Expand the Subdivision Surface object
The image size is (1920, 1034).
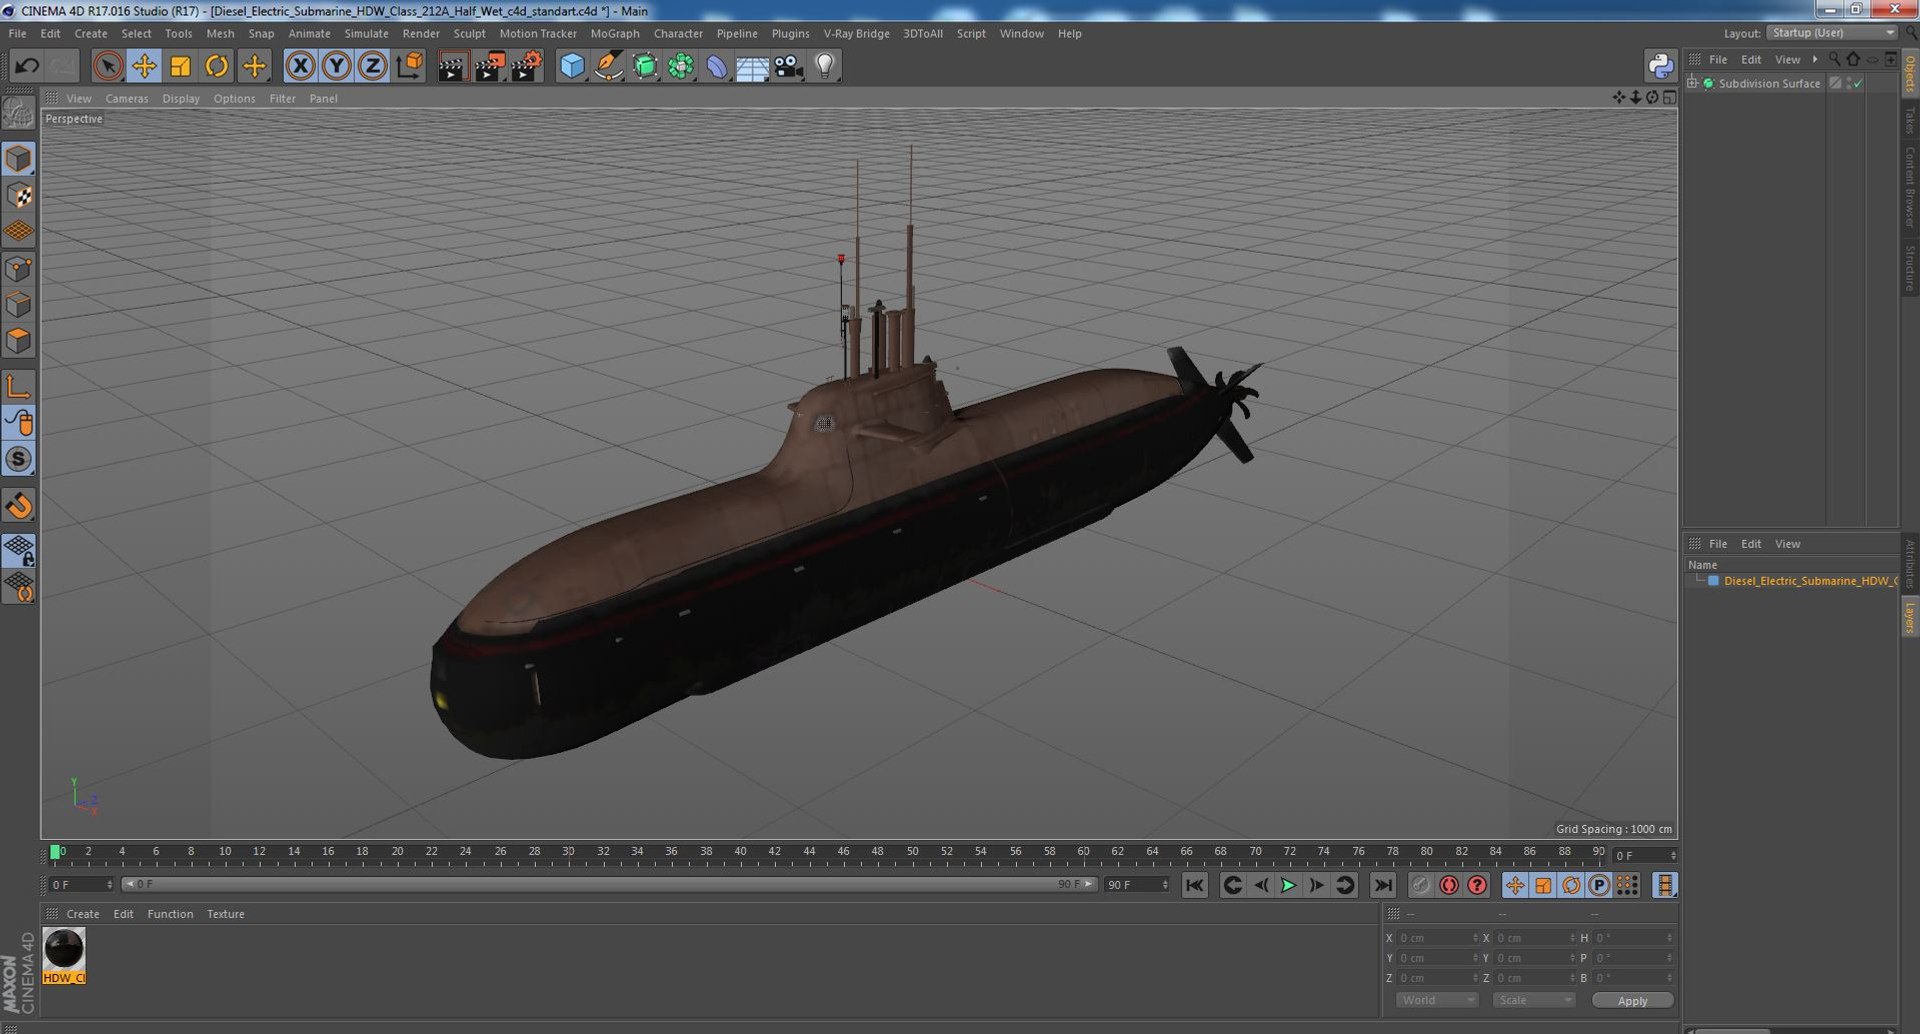pyautogui.click(x=1692, y=83)
